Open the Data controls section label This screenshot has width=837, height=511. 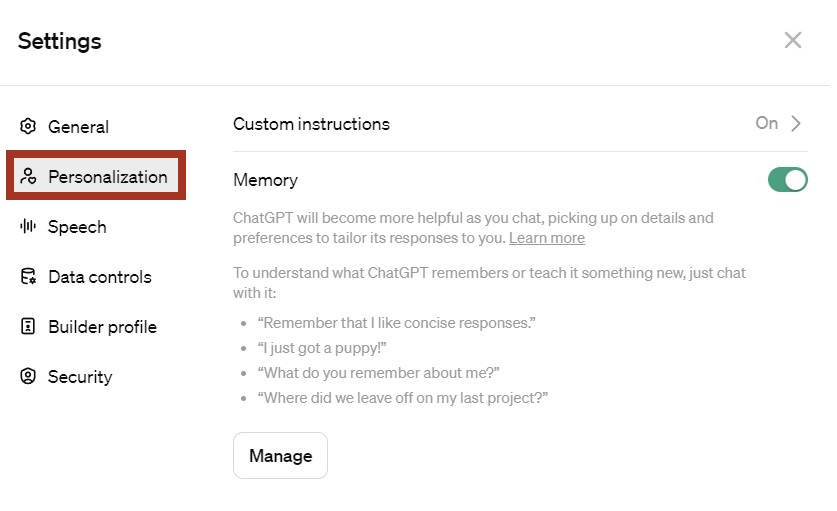pyautogui.click(x=100, y=277)
